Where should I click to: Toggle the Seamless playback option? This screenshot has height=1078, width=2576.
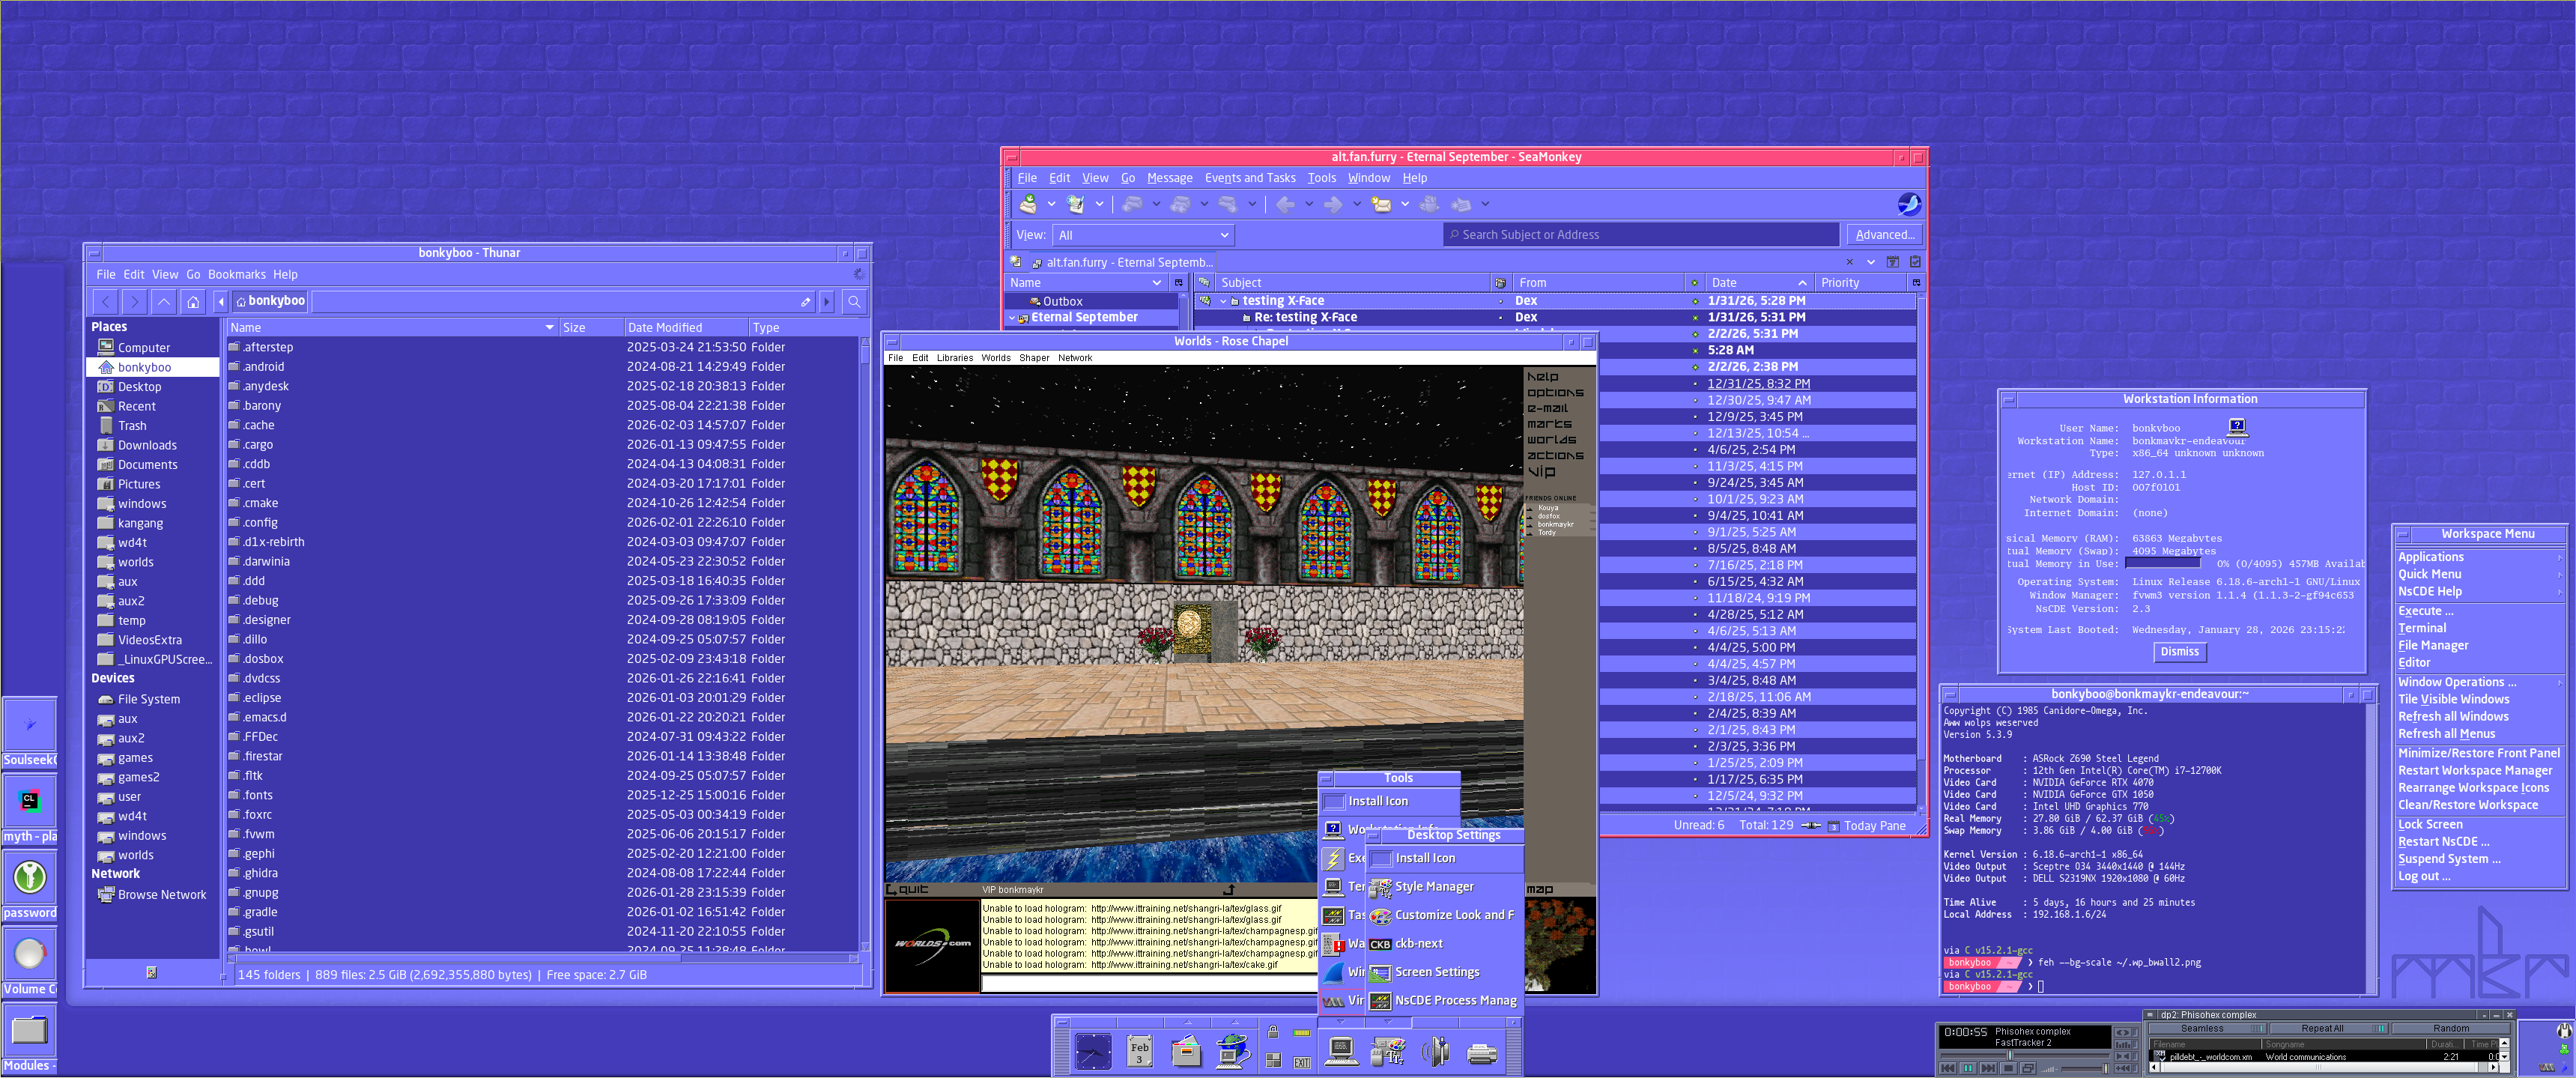tap(2208, 1028)
